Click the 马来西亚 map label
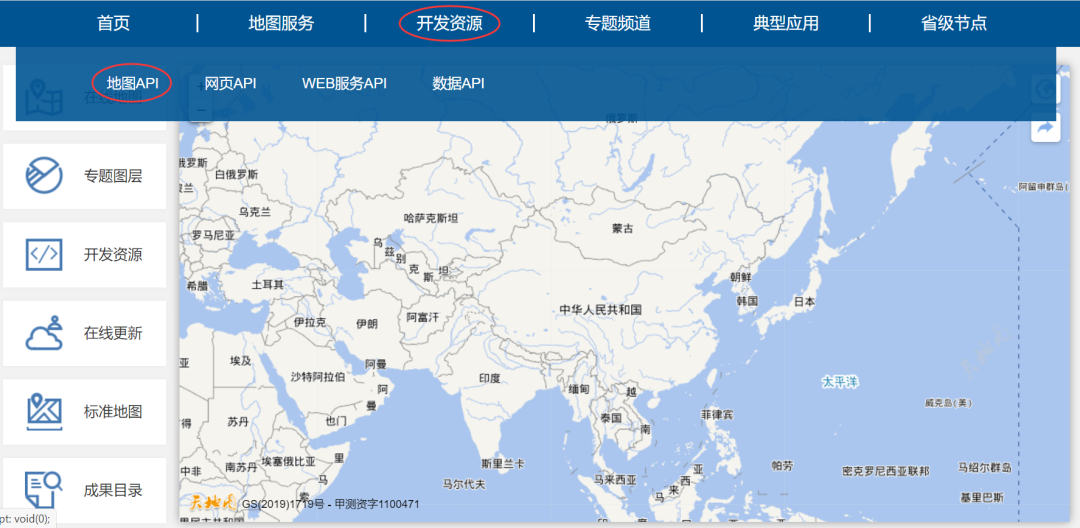This screenshot has width=1080, height=528. click(x=615, y=478)
